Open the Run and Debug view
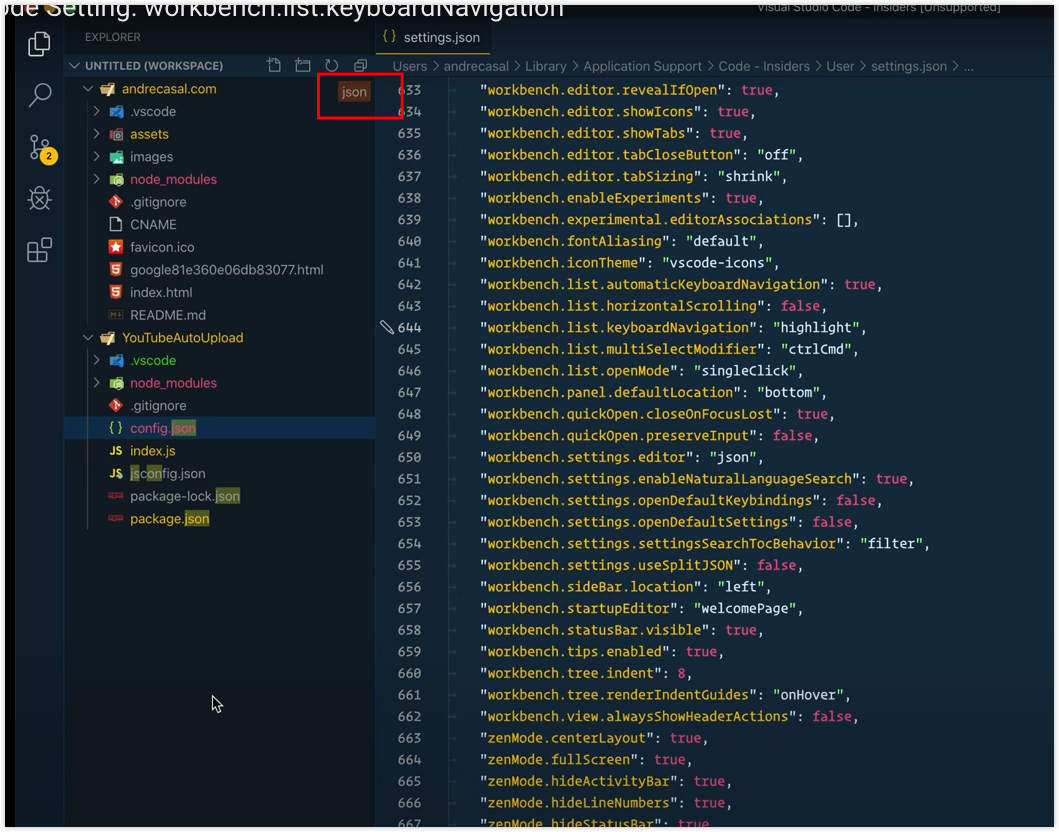The image size is (1059, 832). tap(40, 199)
